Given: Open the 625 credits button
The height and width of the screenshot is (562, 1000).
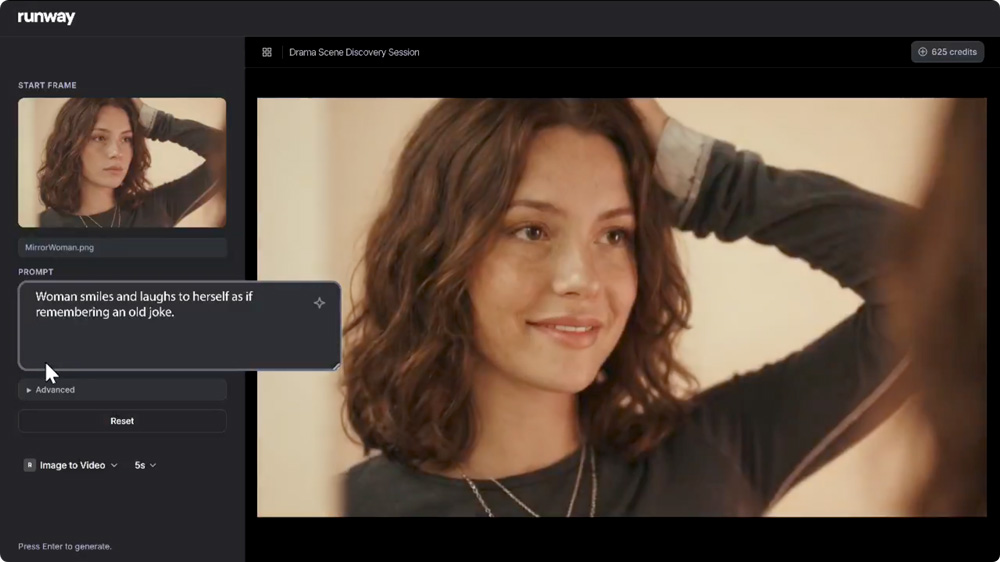Looking at the screenshot, I should pos(947,52).
